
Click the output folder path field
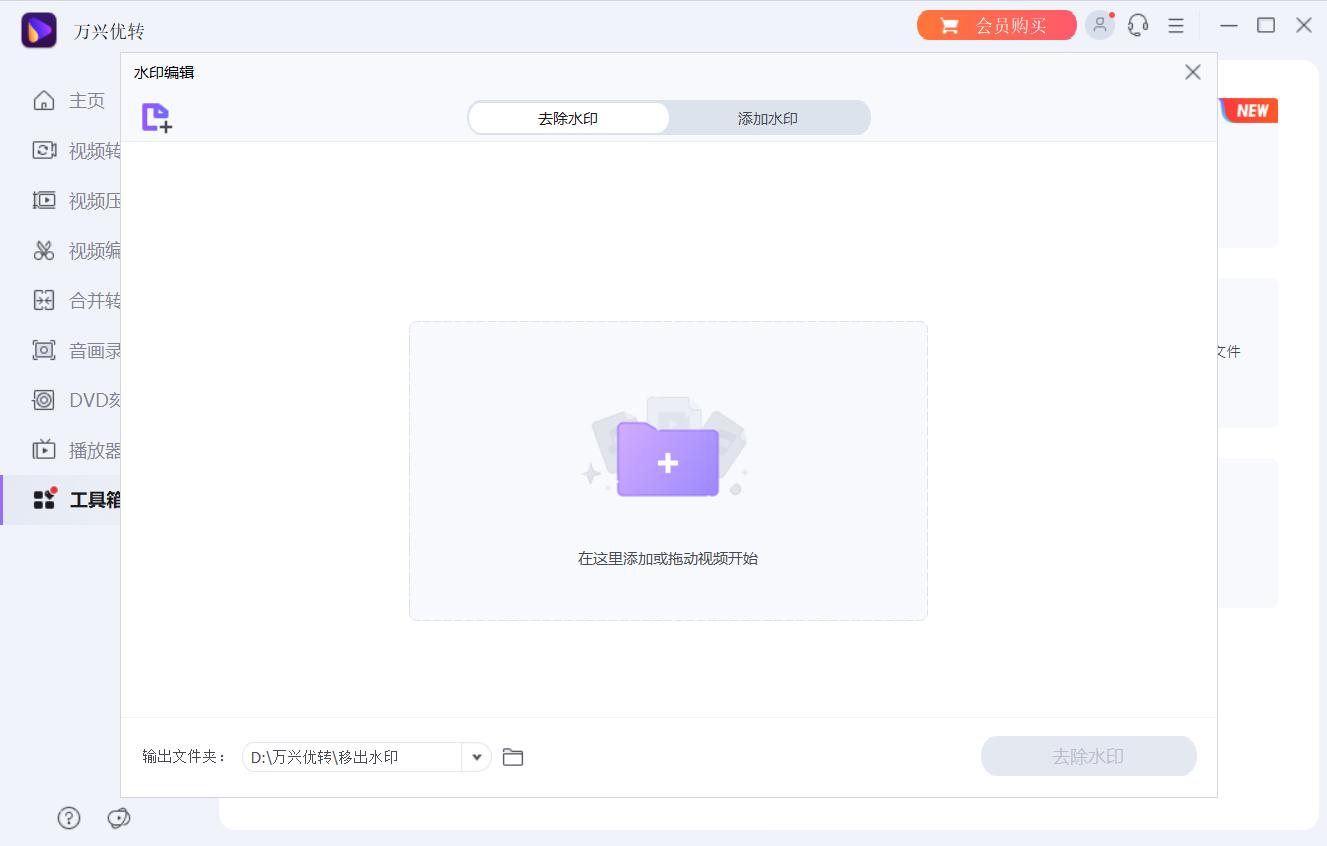tap(350, 757)
